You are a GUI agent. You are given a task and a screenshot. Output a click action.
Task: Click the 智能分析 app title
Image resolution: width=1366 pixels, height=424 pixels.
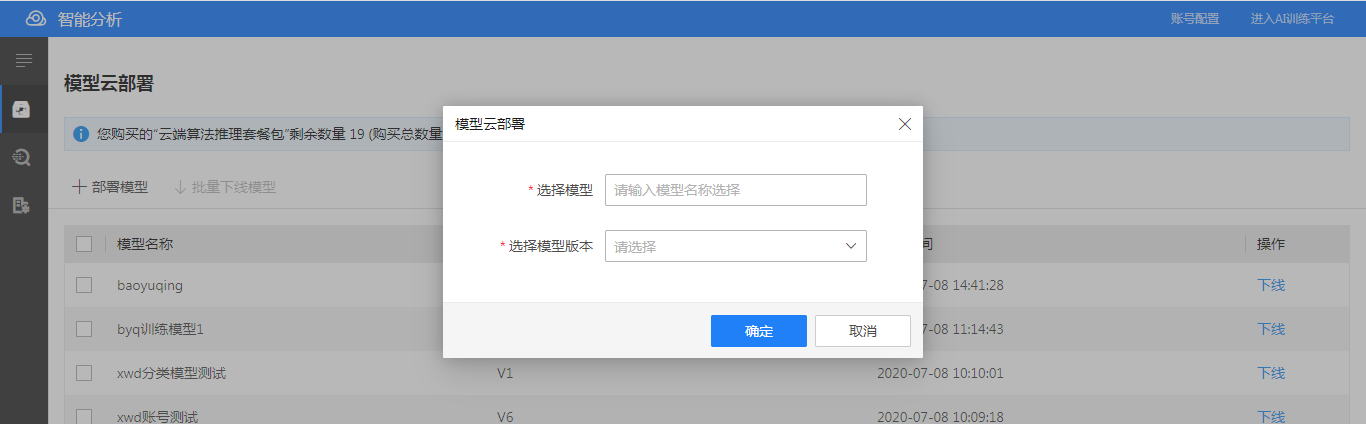point(90,18)
